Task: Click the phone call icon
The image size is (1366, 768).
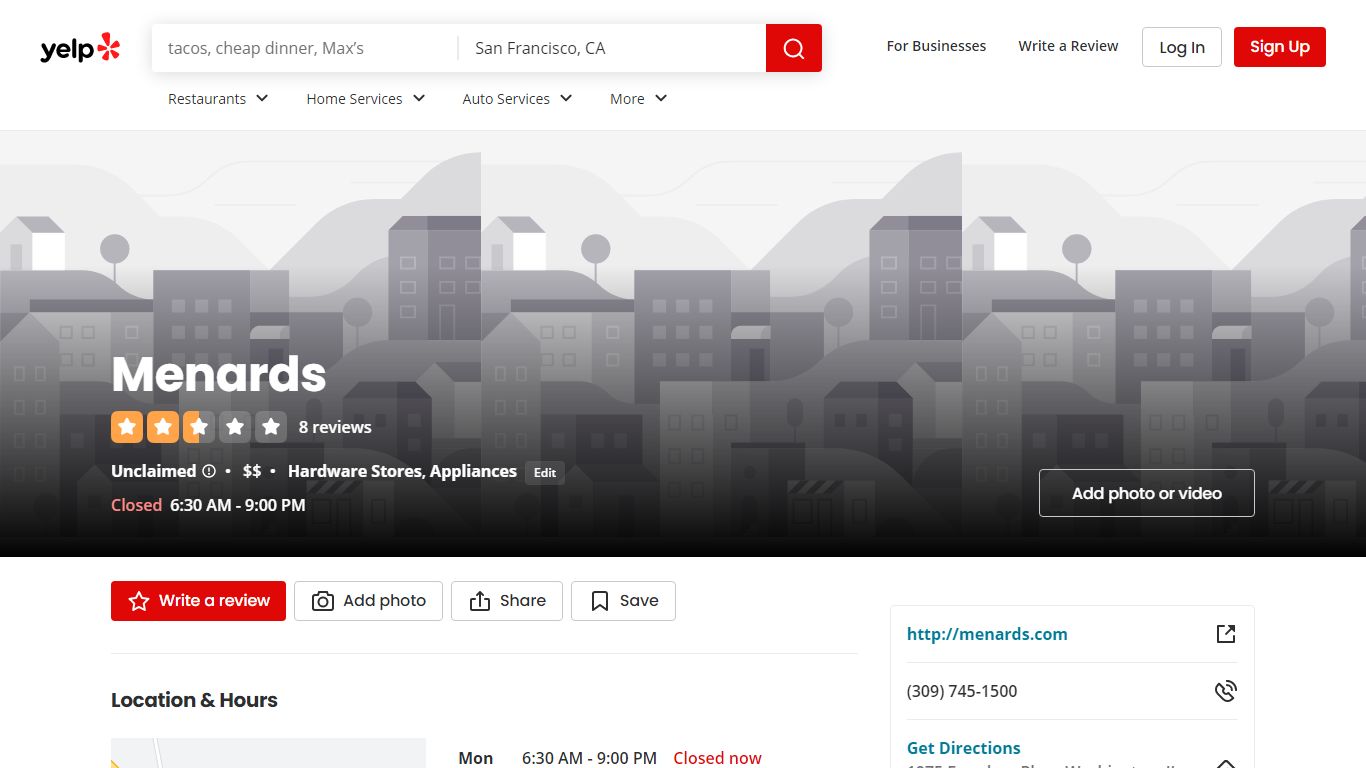Action: click(1226, 691)
